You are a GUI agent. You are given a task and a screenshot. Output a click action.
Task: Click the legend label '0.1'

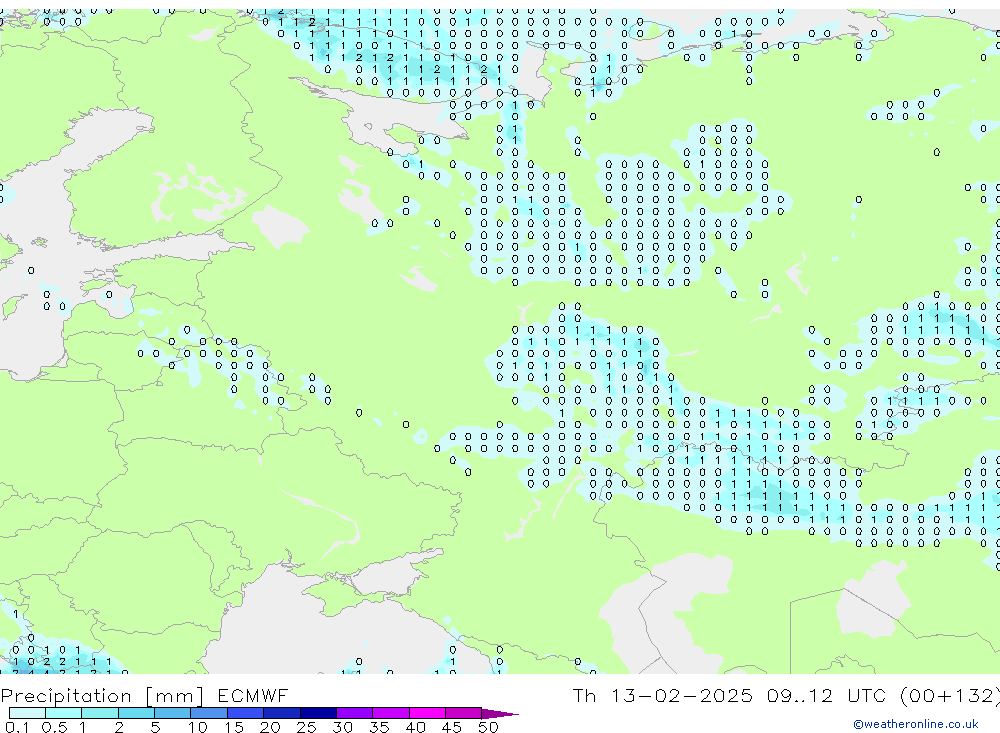[x=17, y=727]
